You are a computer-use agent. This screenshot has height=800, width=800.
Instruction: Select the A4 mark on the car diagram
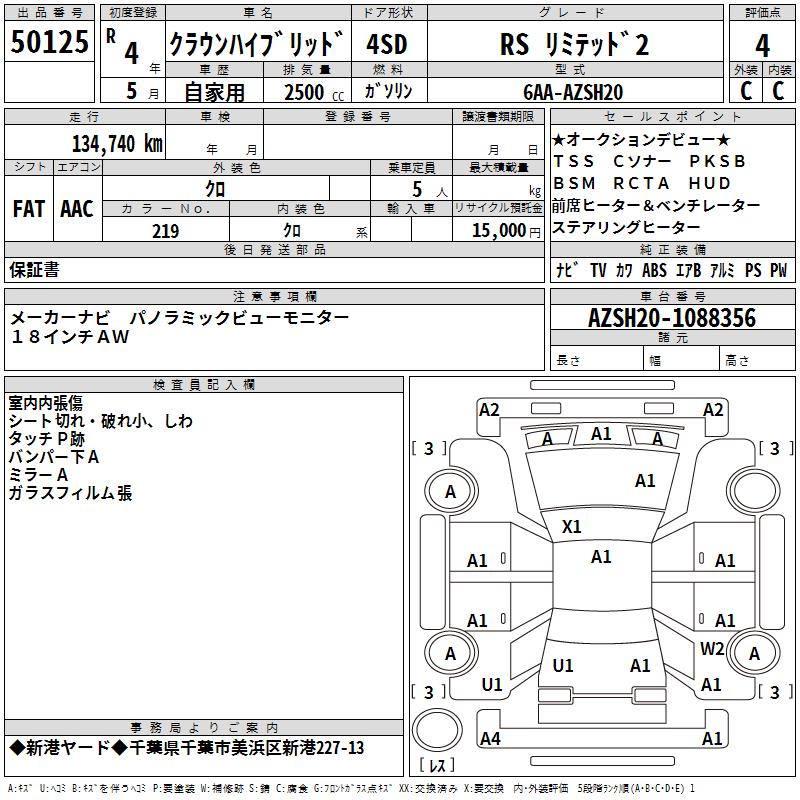(490, 739)
